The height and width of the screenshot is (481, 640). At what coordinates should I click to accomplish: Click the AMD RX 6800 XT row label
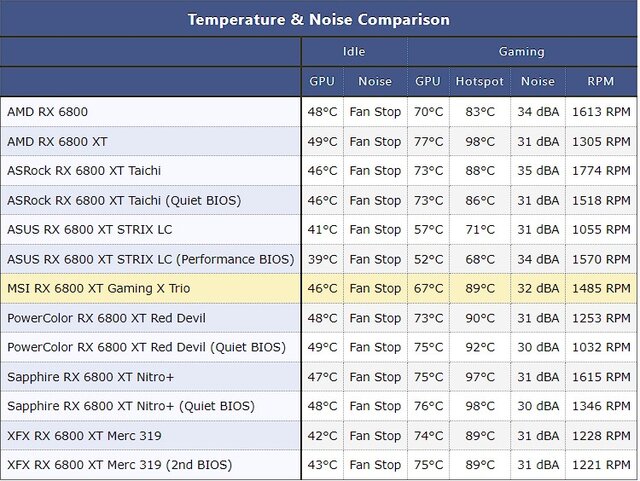(x=57, y=141)
